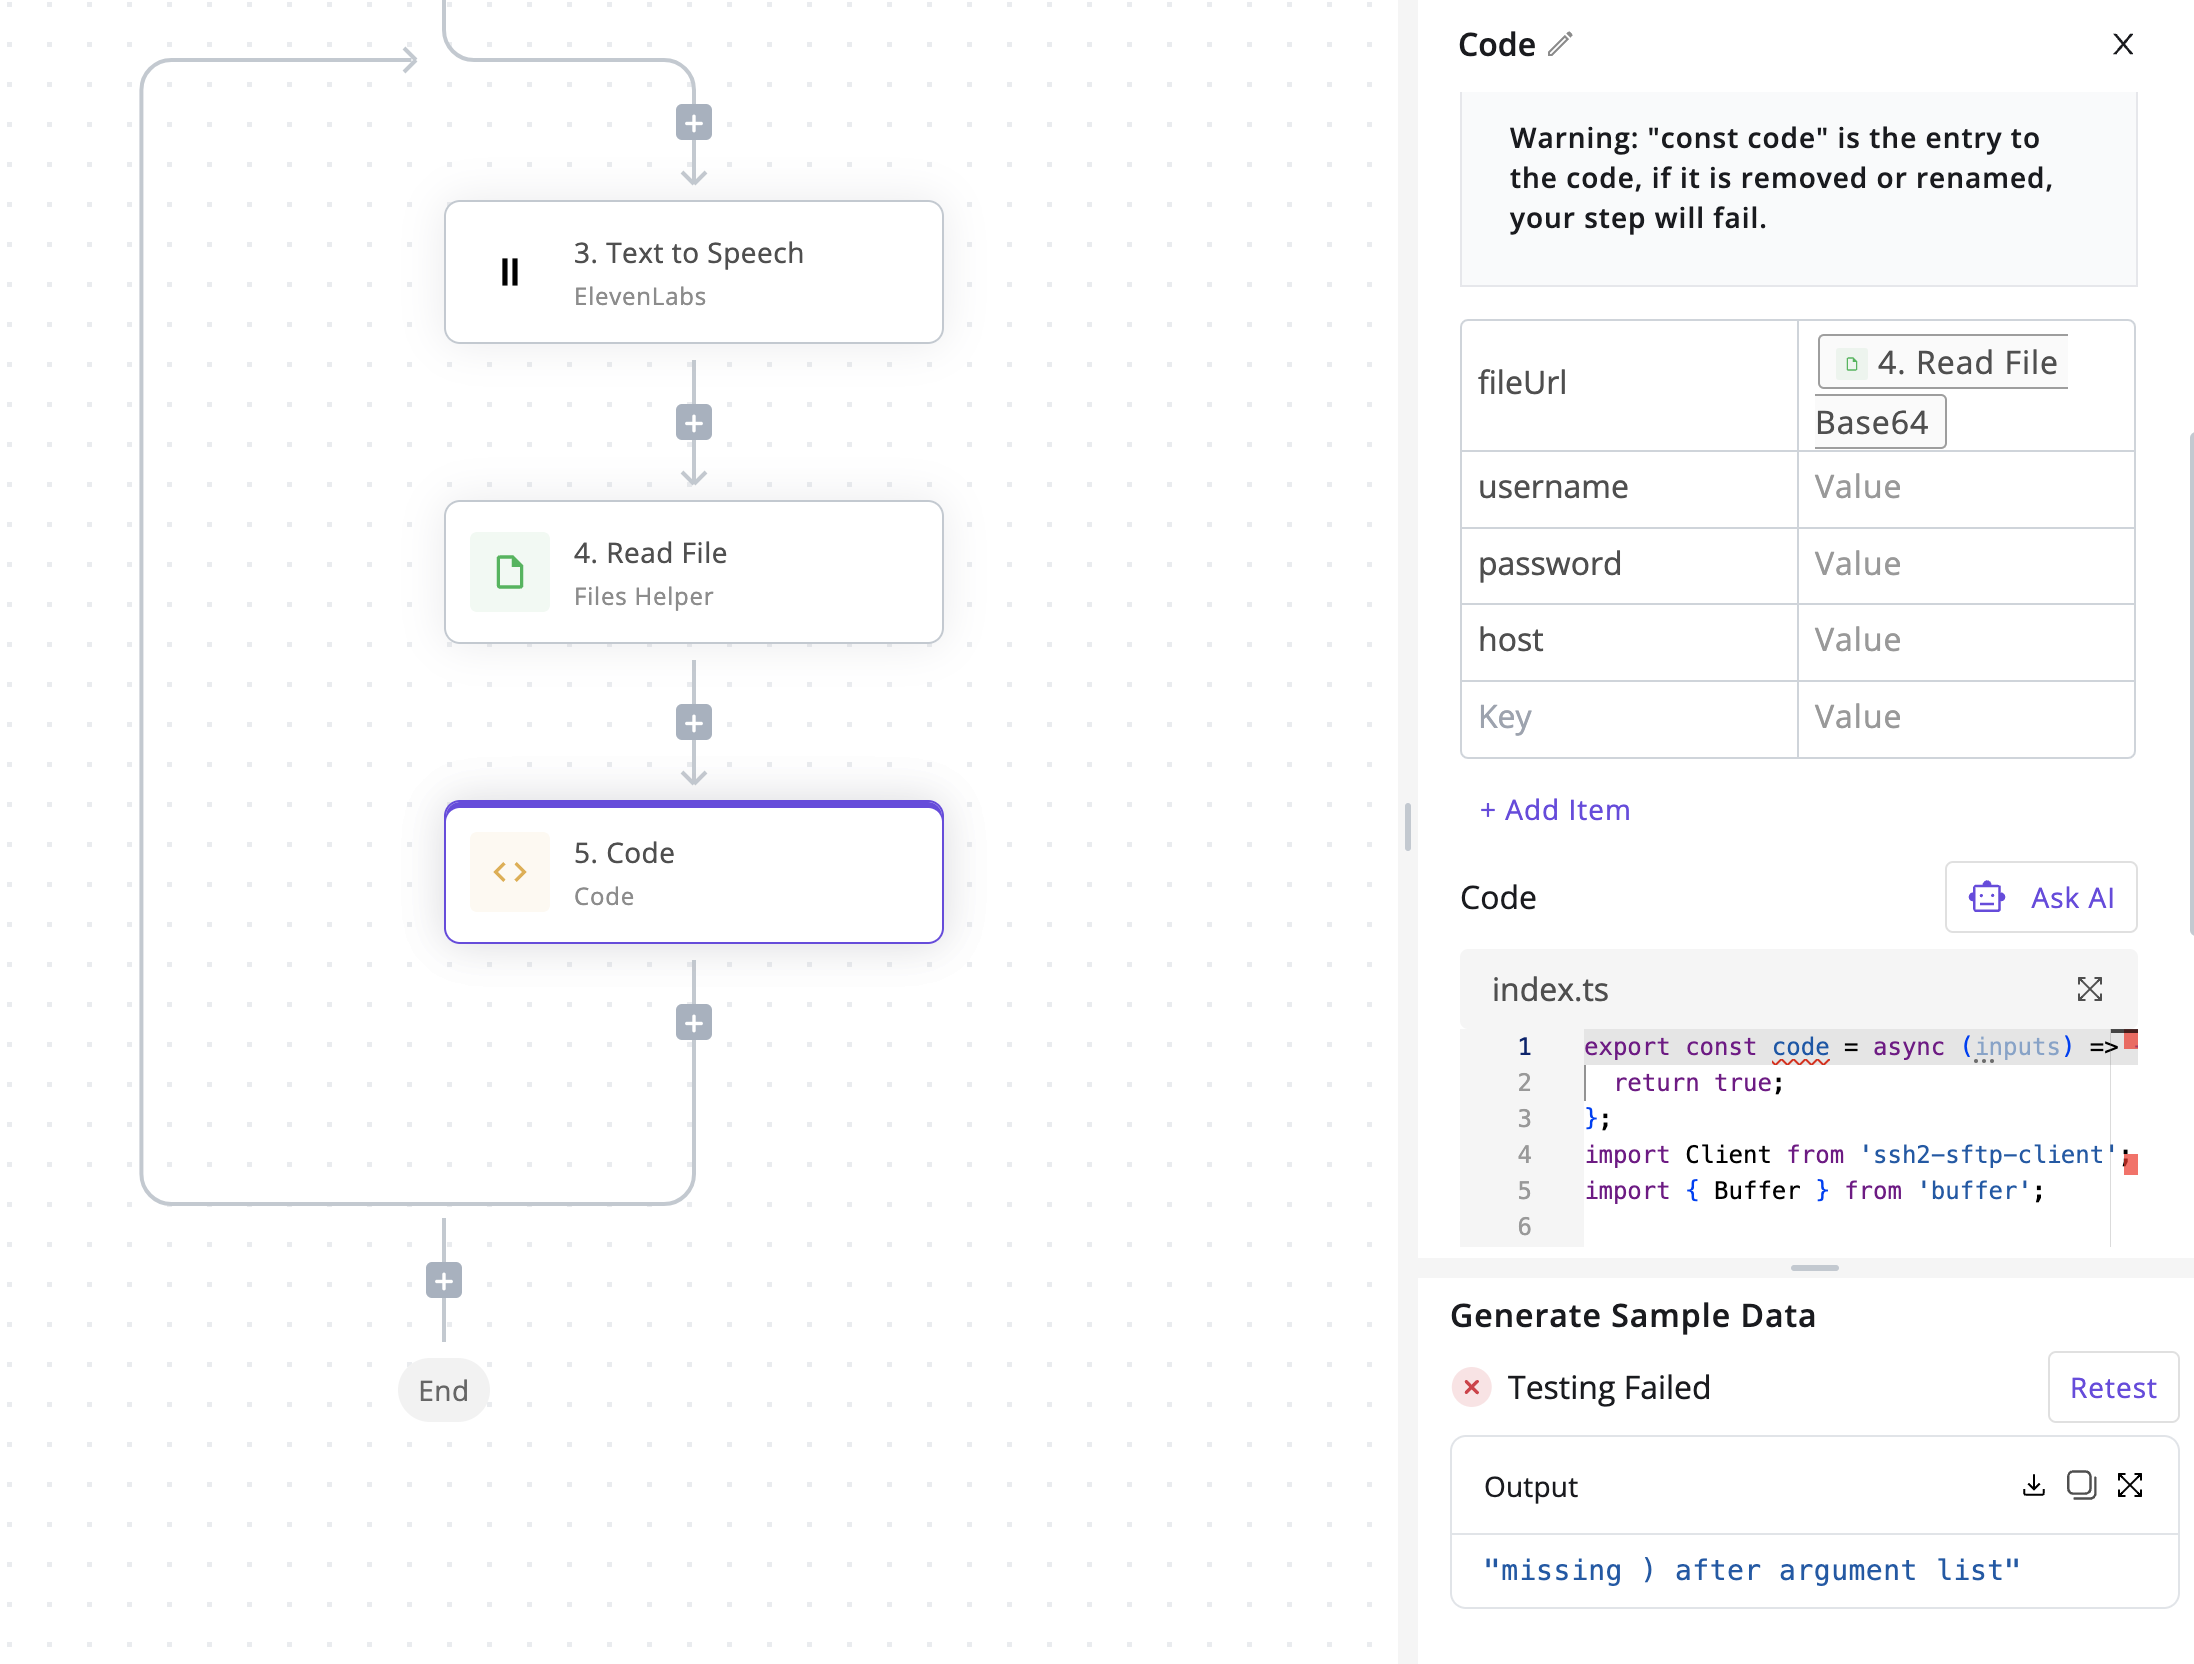Click the Buffer import line
Viewport: 2194px width, 1664px height.
(x=1814, y=1191)
